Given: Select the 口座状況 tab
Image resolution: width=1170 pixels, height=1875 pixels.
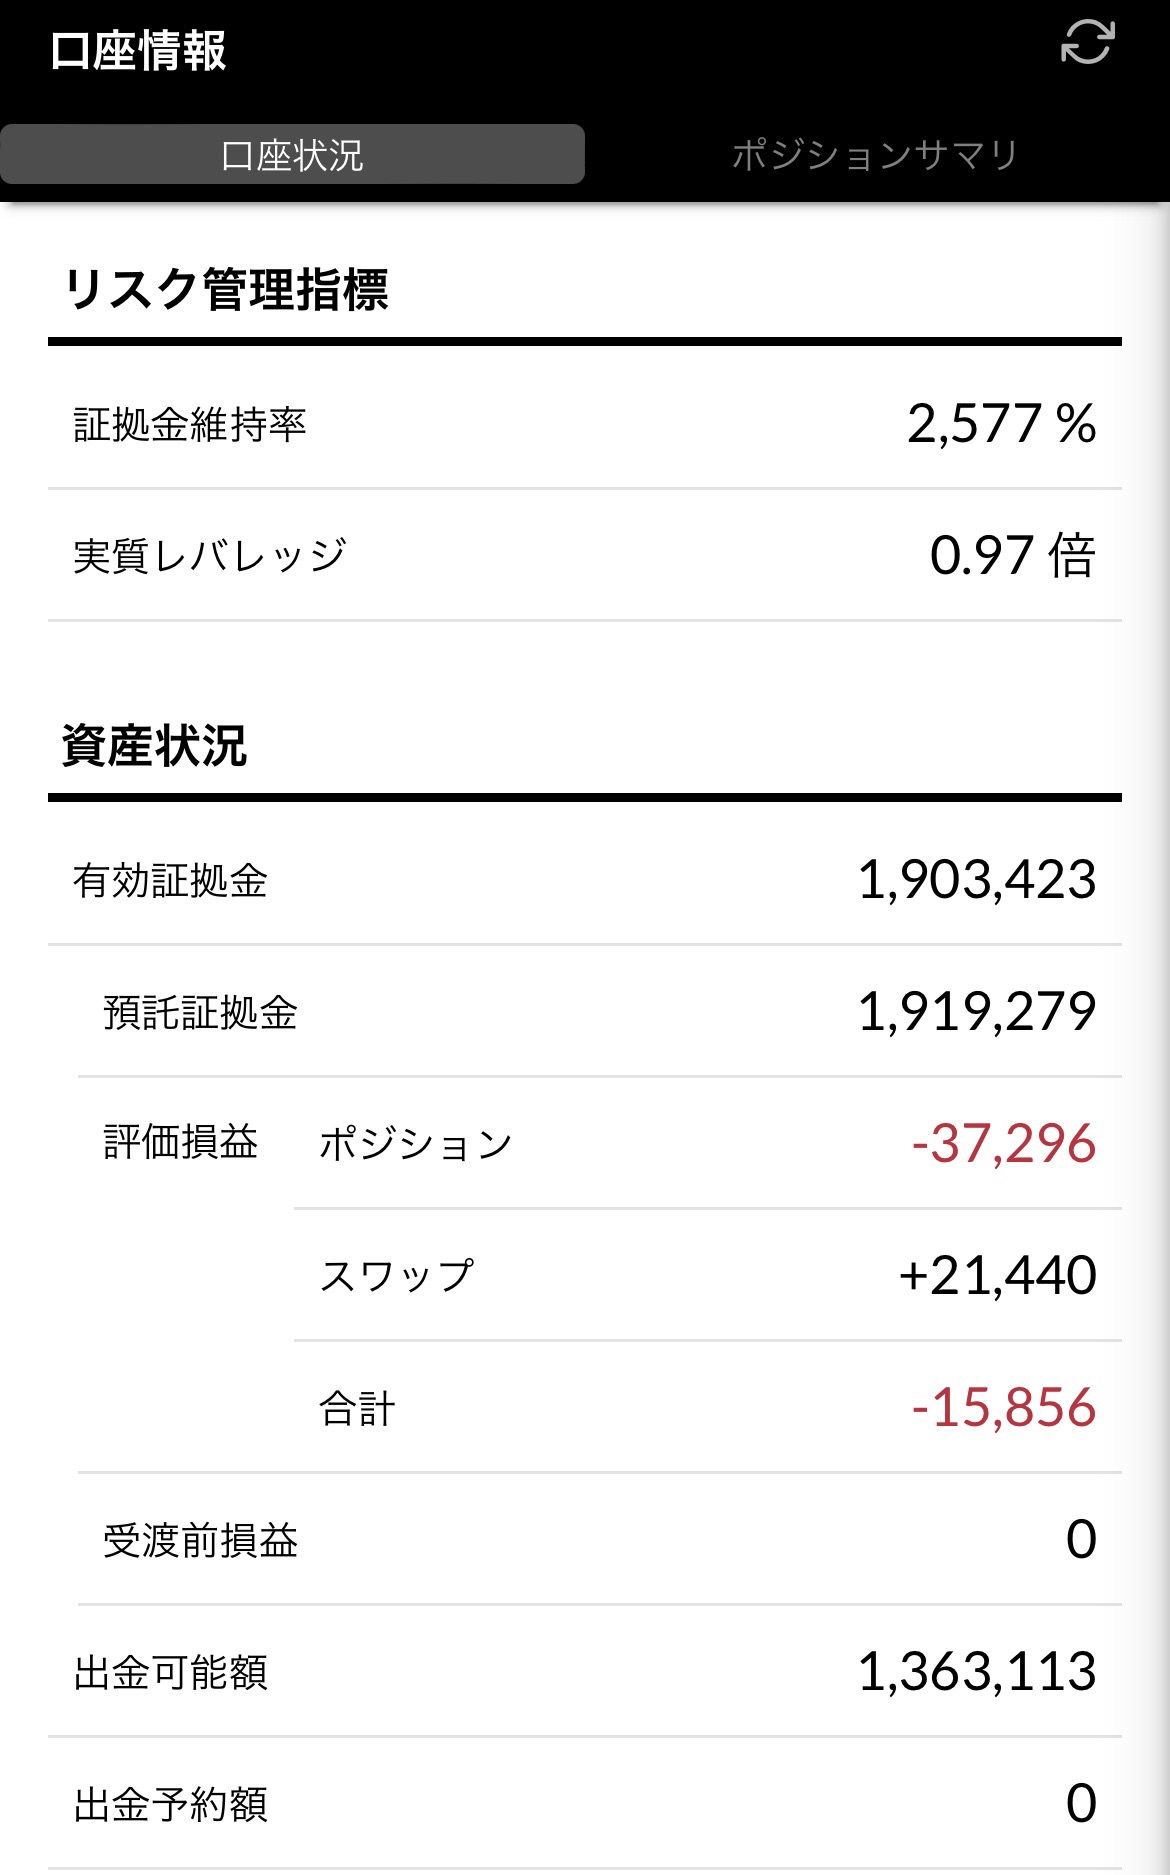Looking at the screenshot, I should 292,155.
